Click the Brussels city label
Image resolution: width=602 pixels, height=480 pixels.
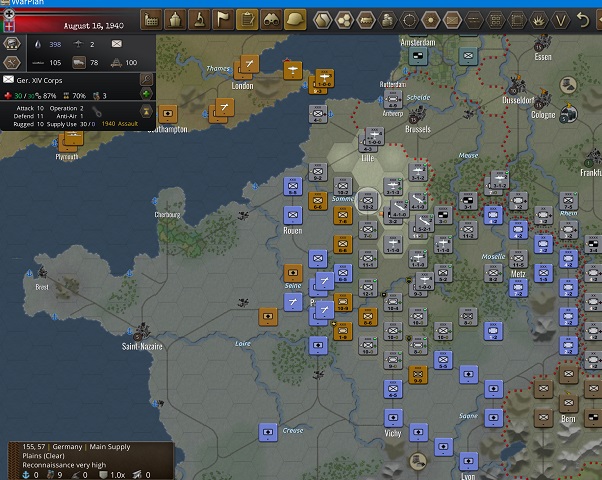(418, 129)
